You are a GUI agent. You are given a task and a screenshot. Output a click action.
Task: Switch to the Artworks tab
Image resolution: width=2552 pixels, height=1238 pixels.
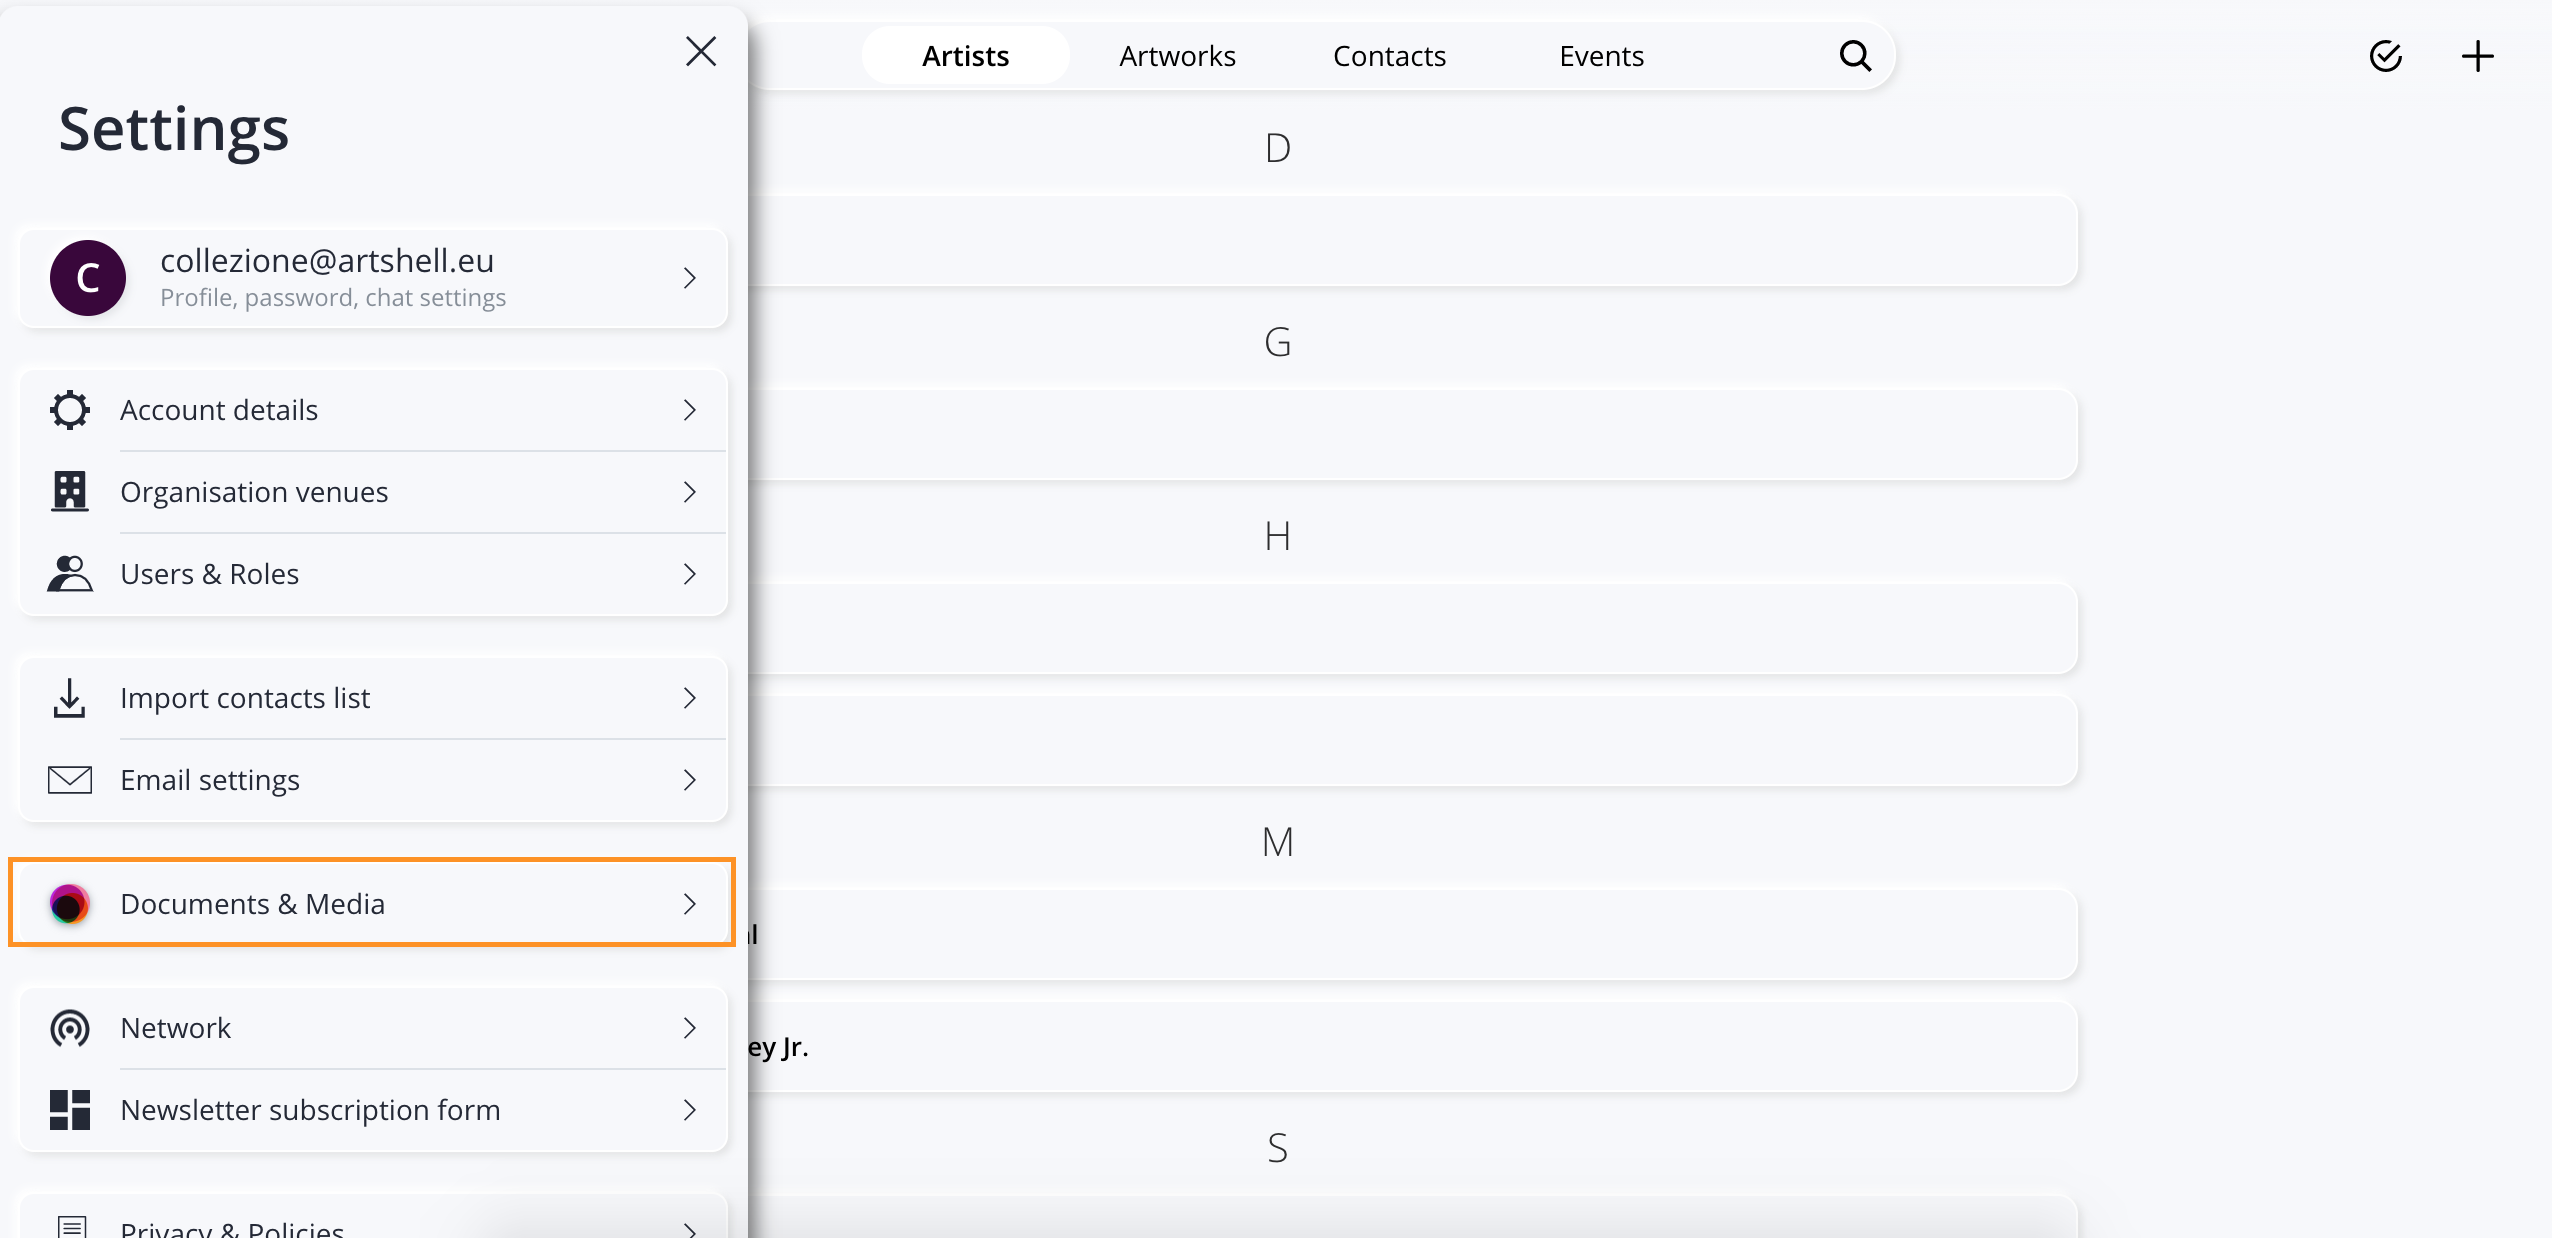[x=1177, y=56]
